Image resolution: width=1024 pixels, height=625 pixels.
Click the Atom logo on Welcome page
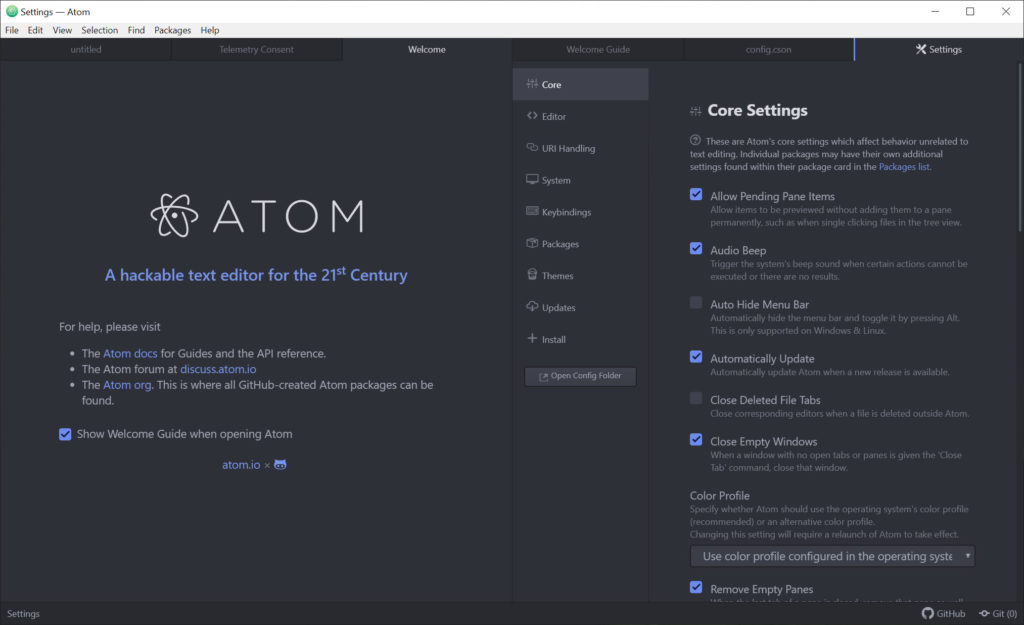(x=257, y=216)
